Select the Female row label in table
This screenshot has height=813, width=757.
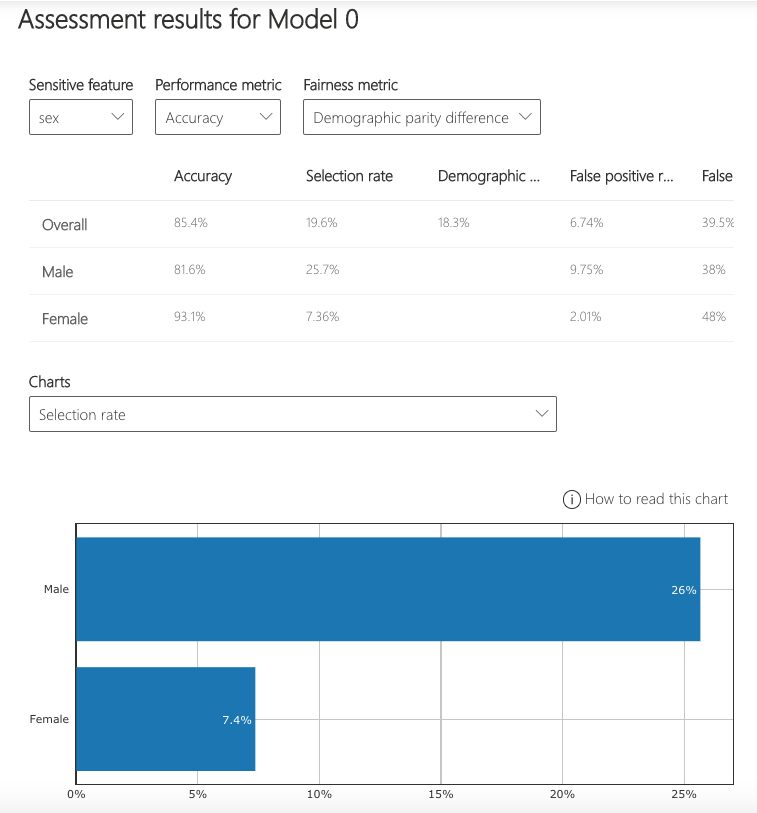coord(65,318)
